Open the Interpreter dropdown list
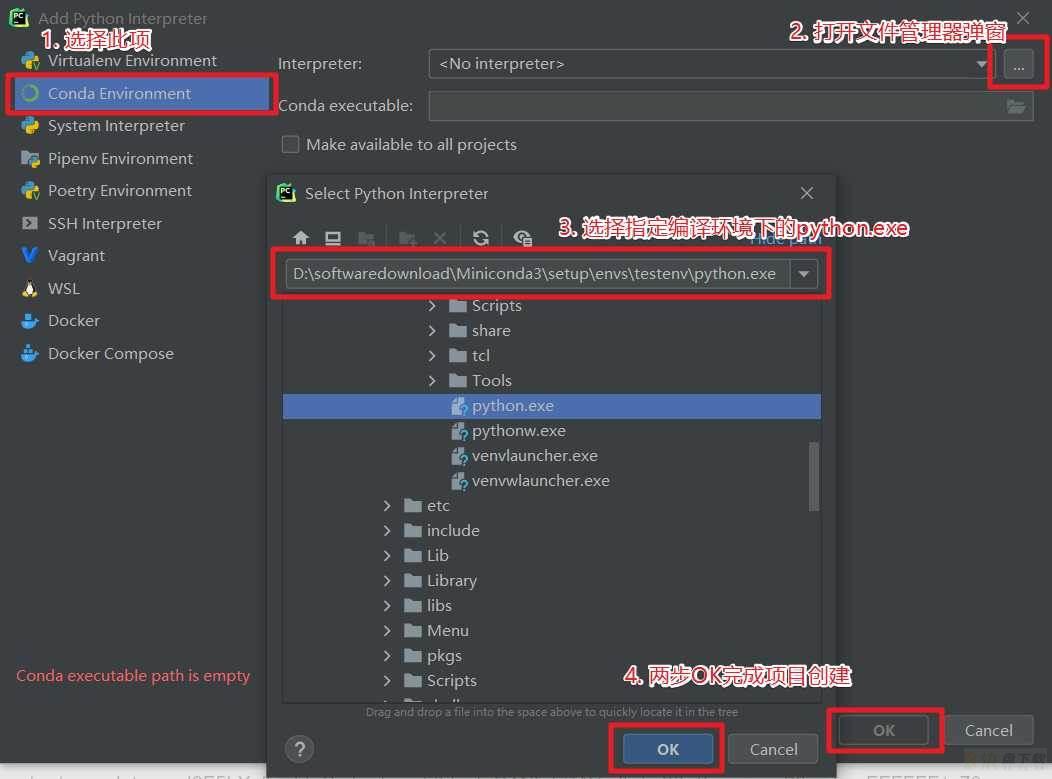The image size is (1052, 779). coord(981,64)
